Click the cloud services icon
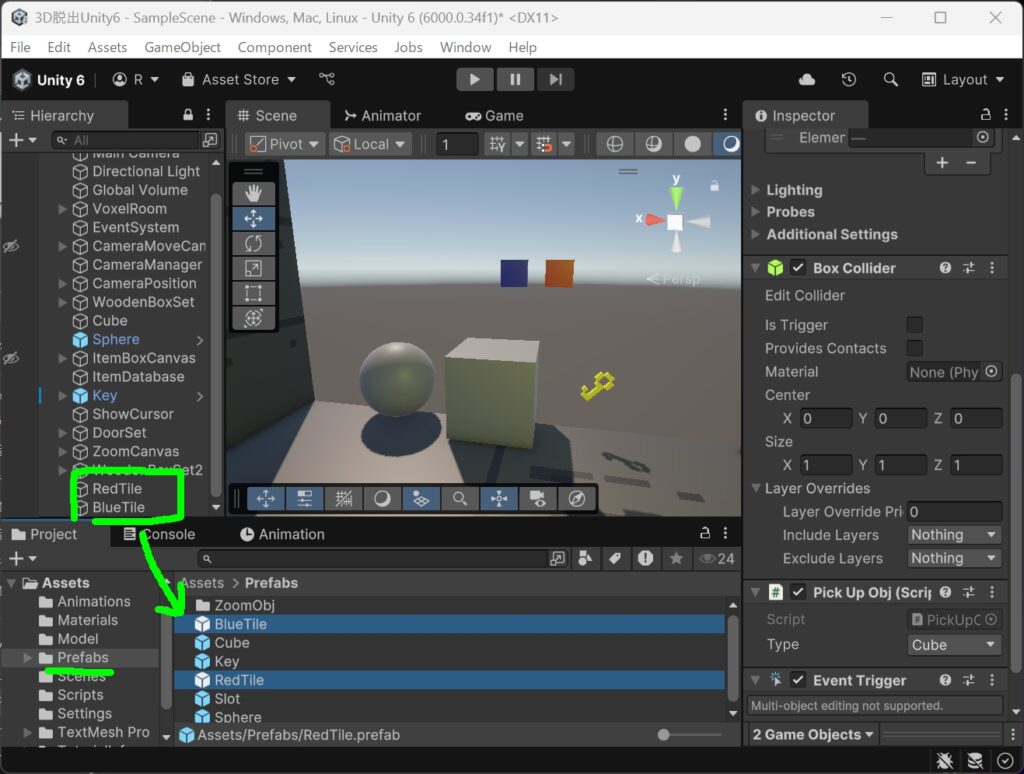The width and height of the screenshot is (1024, 774). [x=807, y=80]
